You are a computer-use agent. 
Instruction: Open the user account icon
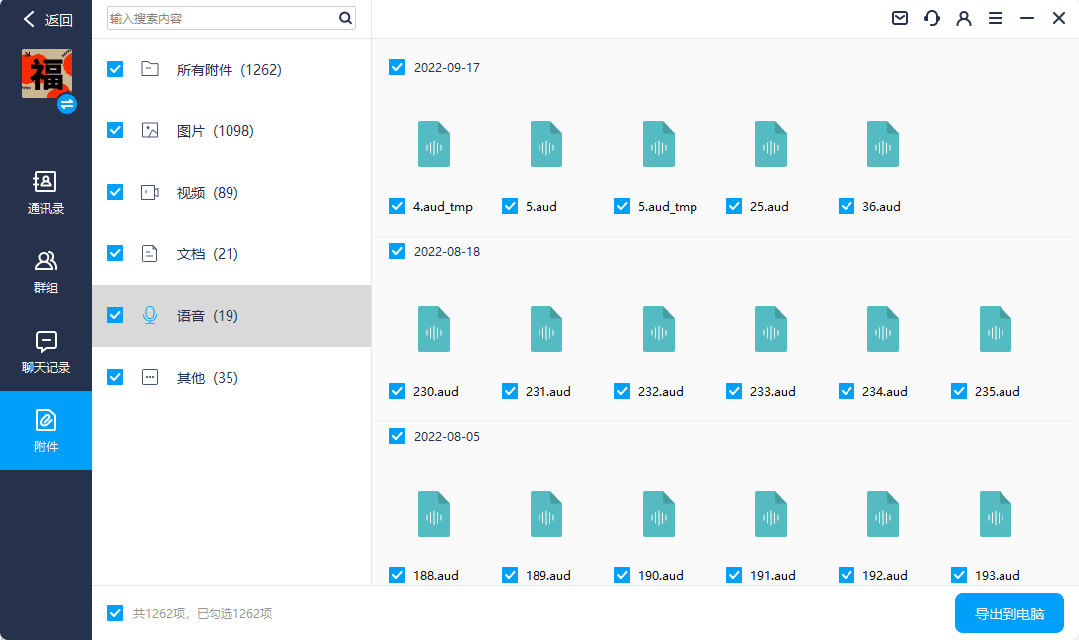[x=964, y=18]
